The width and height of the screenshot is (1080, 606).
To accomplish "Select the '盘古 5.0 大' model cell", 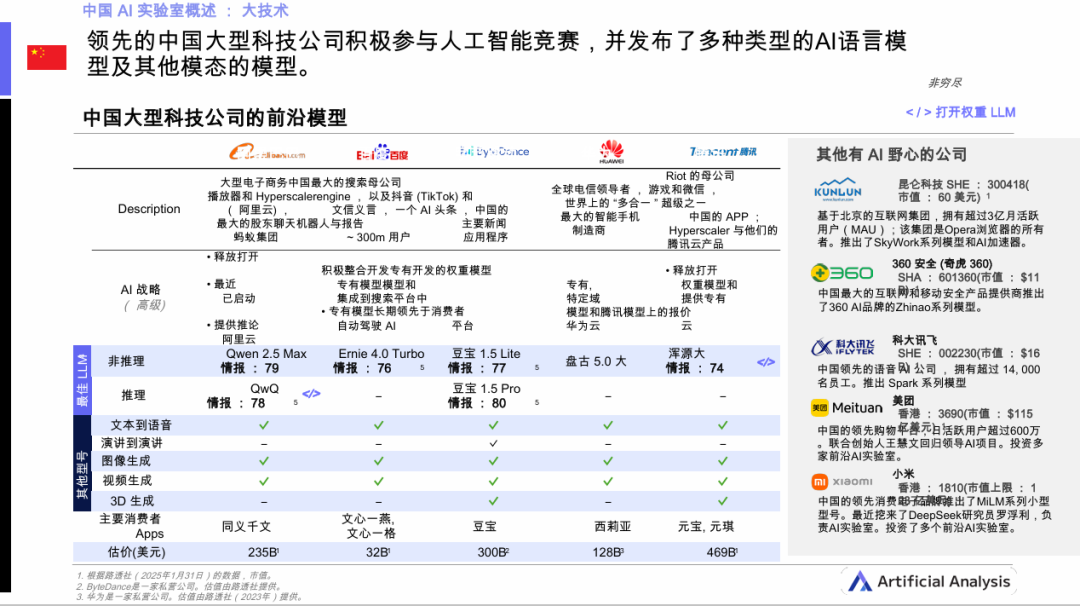I will click(x=596, y=361).
